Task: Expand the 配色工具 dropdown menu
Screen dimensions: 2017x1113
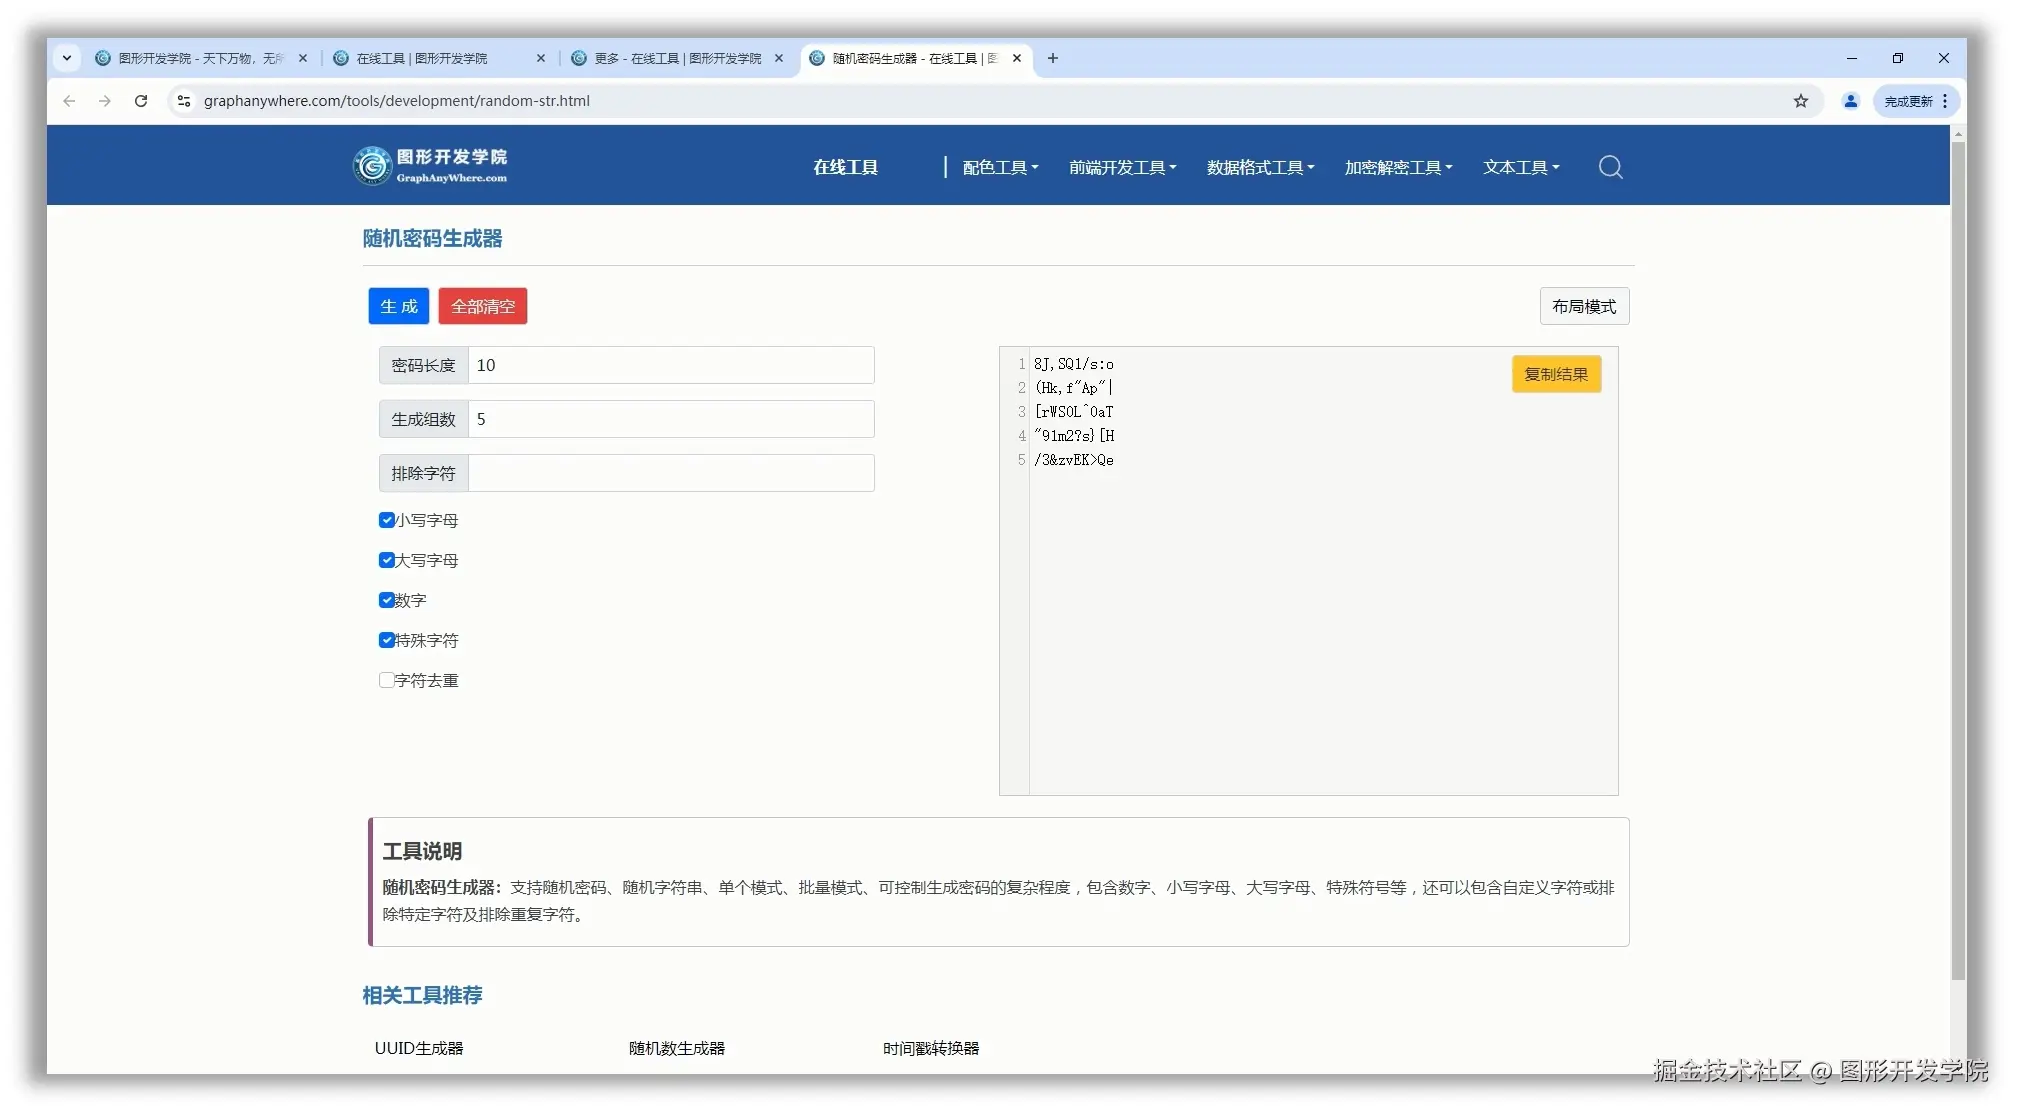Action: [1000, 167]
